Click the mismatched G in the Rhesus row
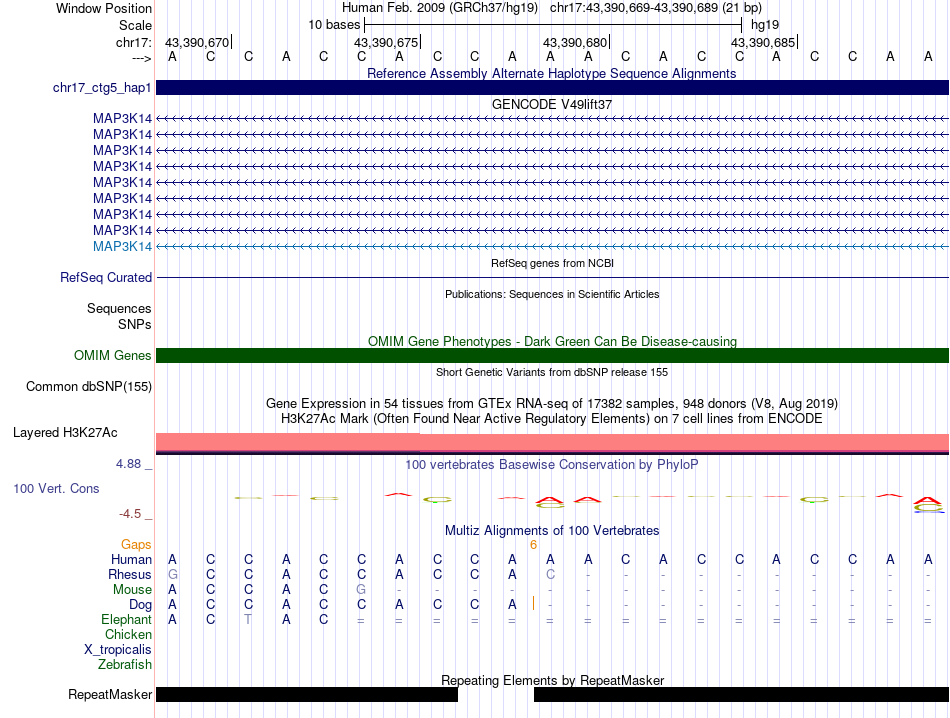The width and height of the screenshot is (950, 718). (173, 574)
